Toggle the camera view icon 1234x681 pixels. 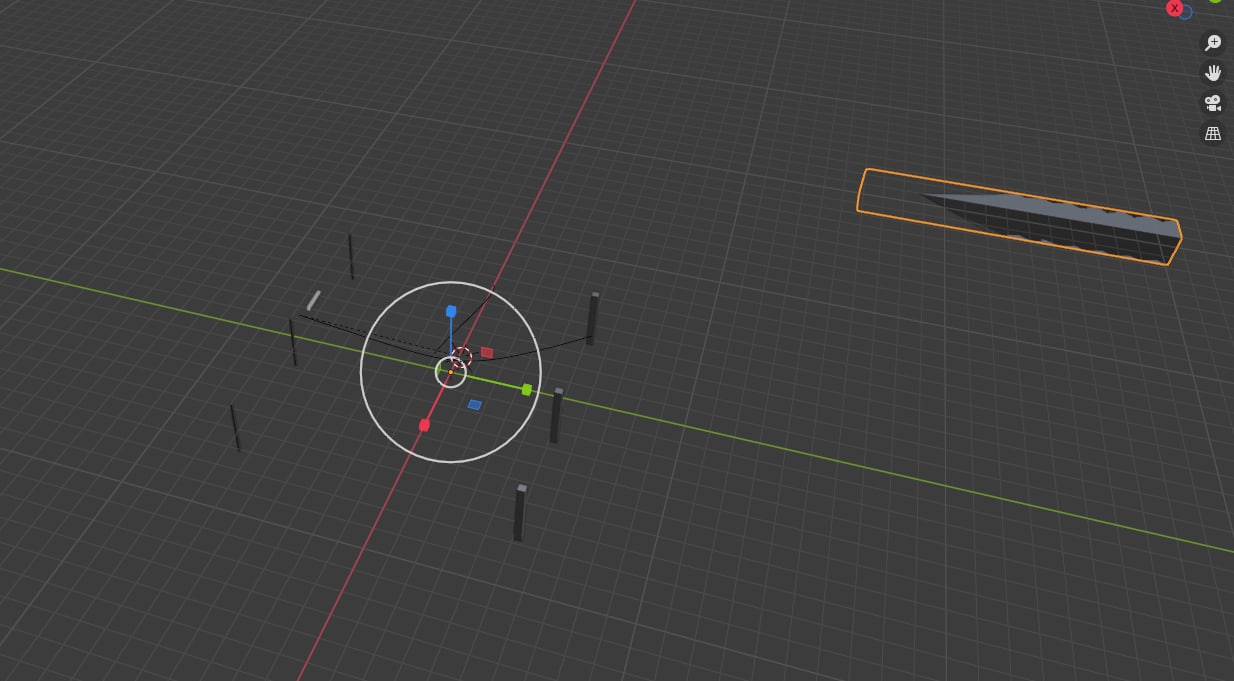click(x=1213, y=103)
